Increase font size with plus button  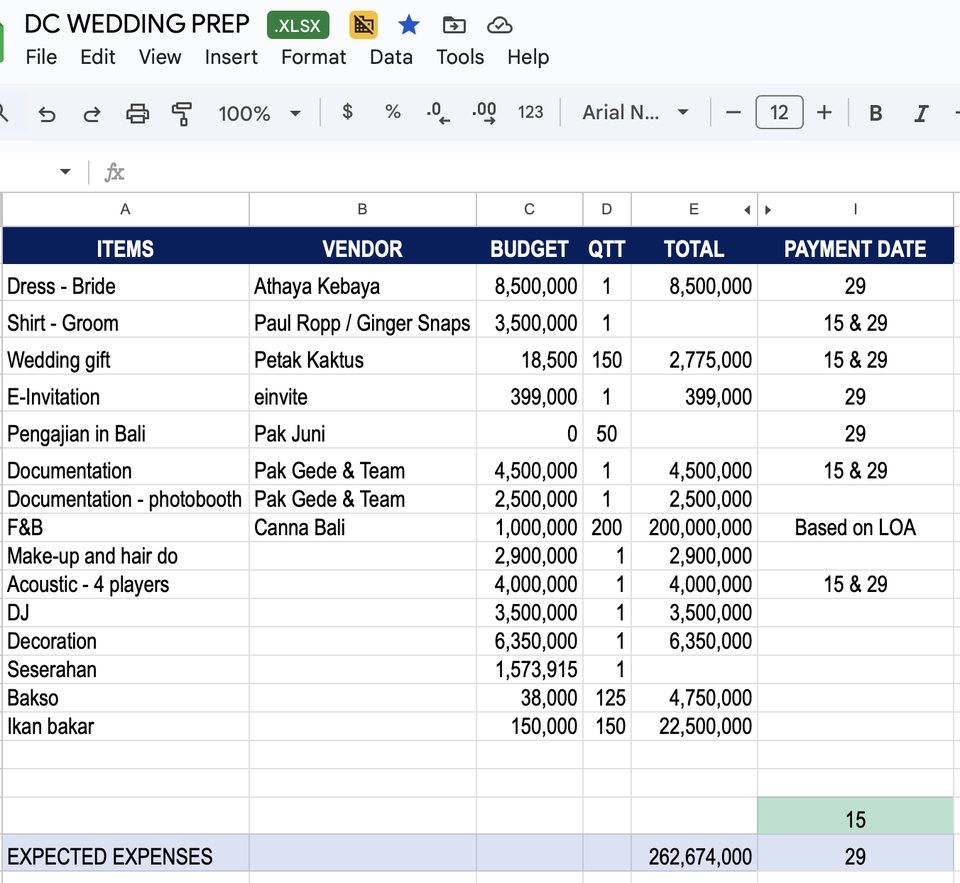point(824,113)
